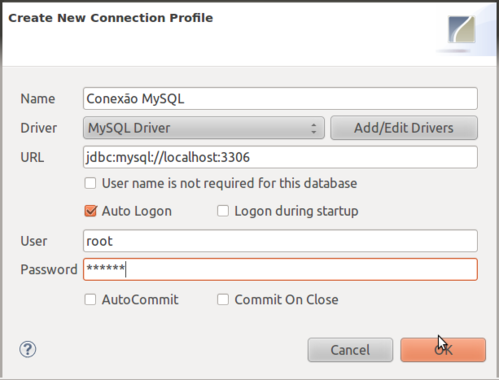Click the Driver label text

tap(39, 128)
